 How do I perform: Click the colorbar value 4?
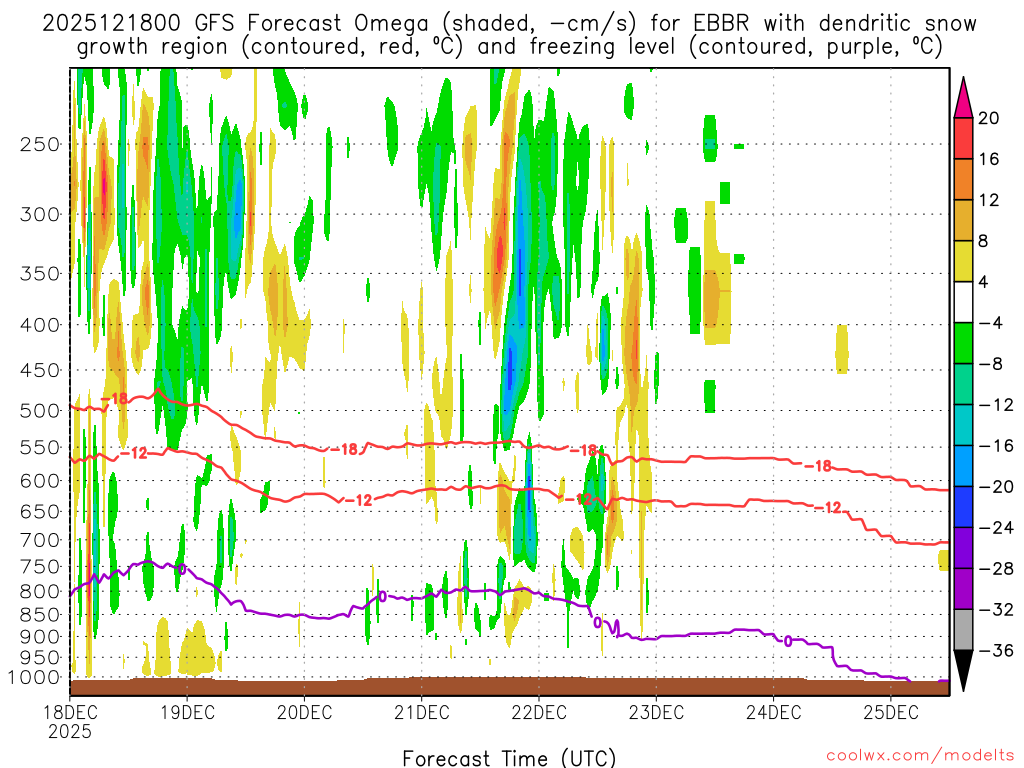coord(984,282)
